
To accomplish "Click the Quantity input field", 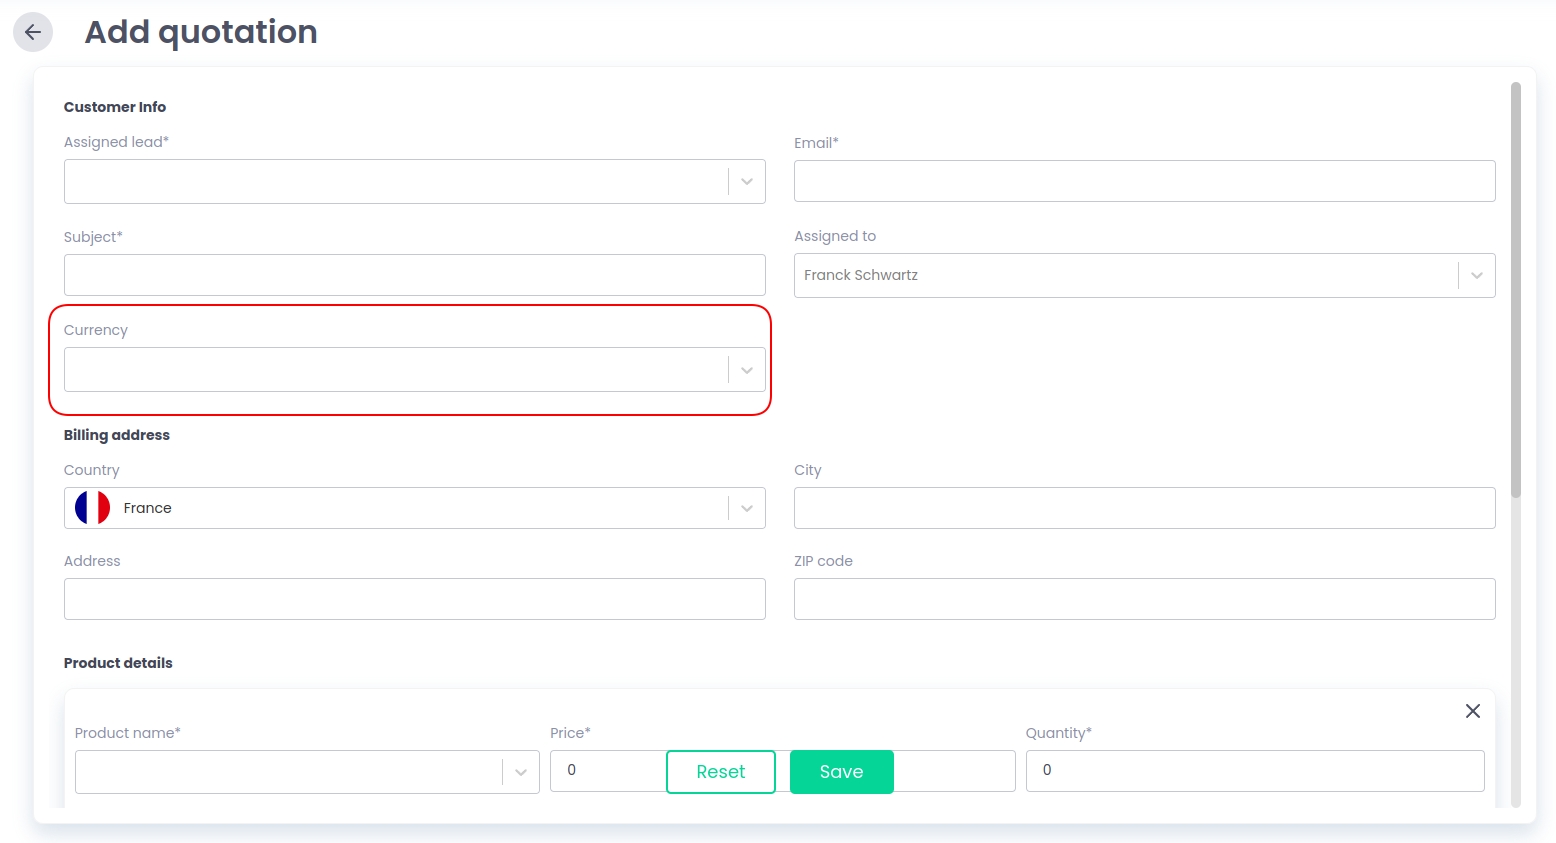I will 1254,771.
